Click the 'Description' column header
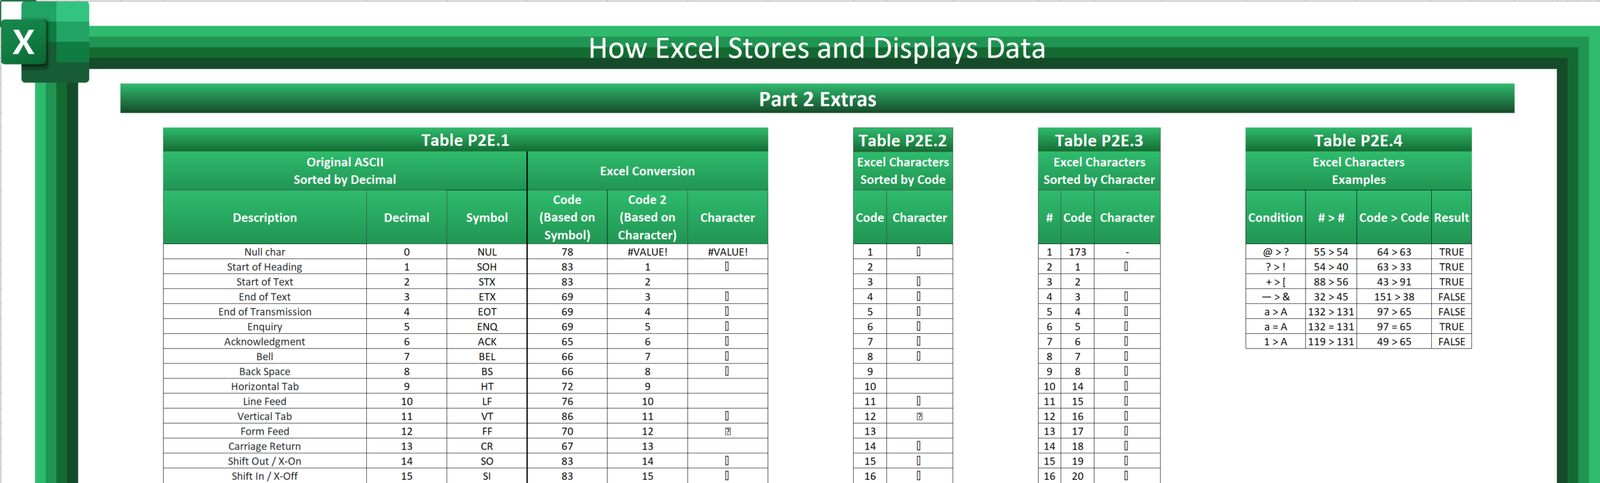This screenshot has width=1600, height=483. click(x=265, y=217)
